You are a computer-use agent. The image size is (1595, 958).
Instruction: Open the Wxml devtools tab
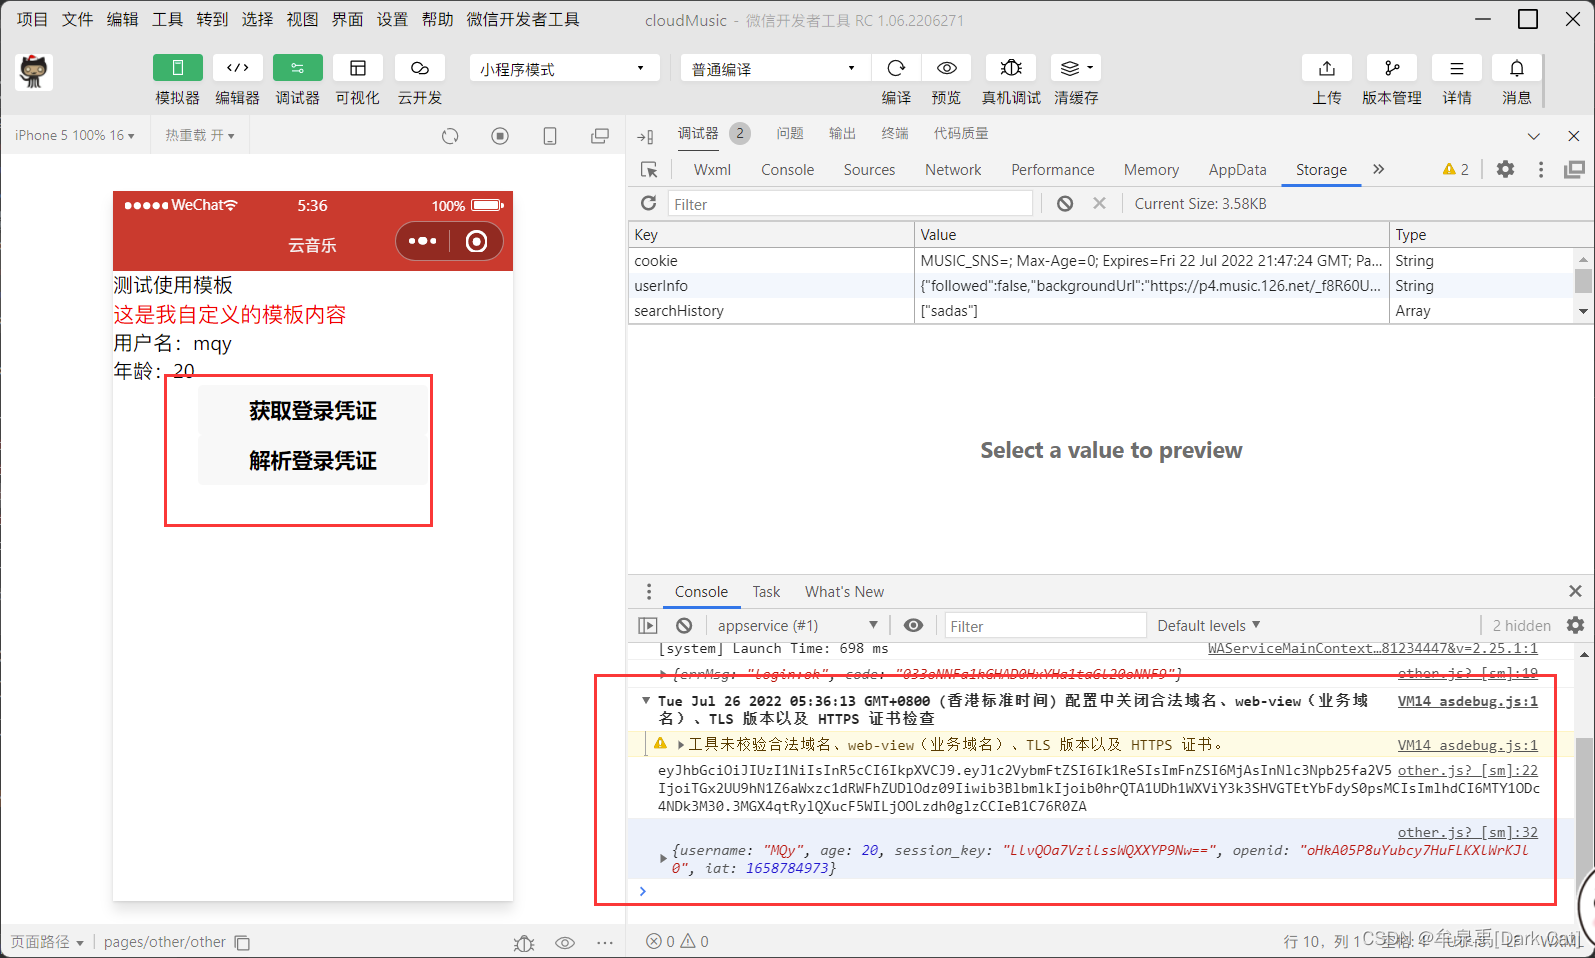tap(712, 170)
